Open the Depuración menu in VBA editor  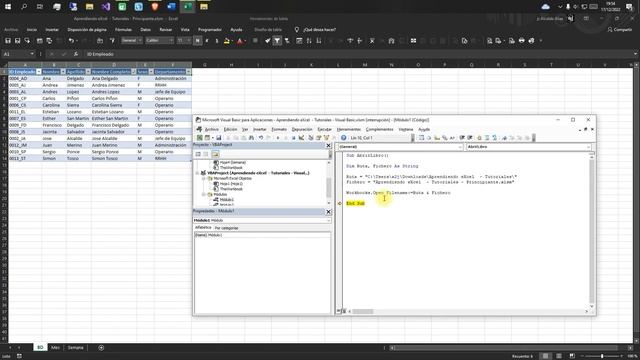pyautogui.click(x=302, y=129)
